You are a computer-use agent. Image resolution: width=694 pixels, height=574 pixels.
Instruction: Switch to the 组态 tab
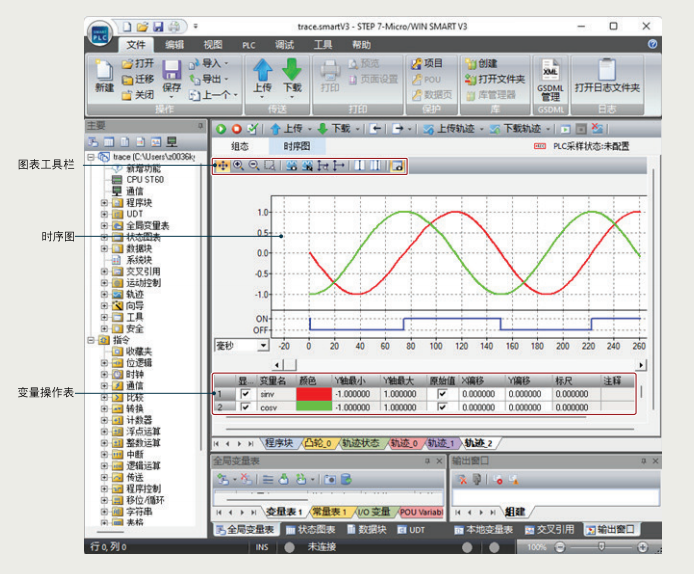coord(240,146)
